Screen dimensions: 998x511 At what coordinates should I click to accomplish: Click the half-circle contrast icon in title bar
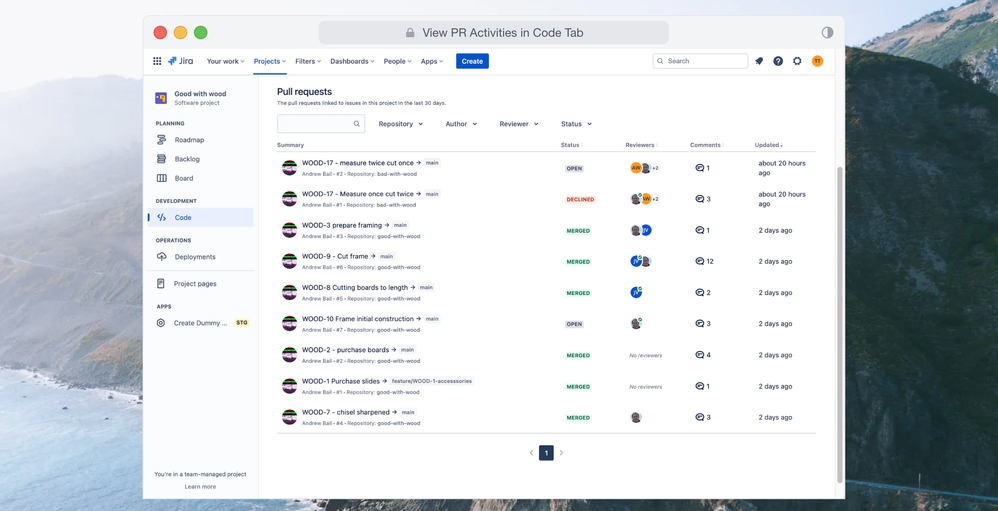(x=827, y=32)
